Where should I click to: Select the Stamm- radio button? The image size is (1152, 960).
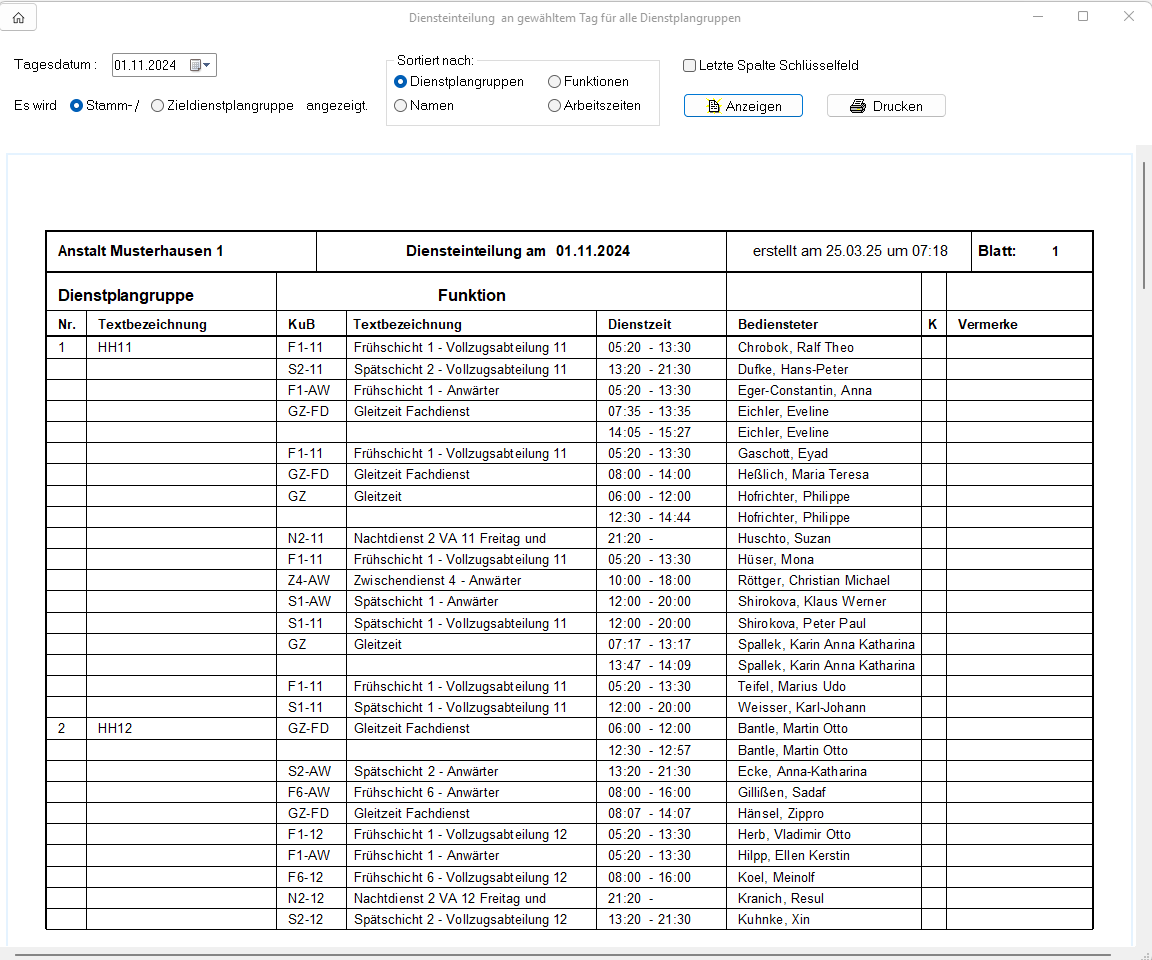76,106
